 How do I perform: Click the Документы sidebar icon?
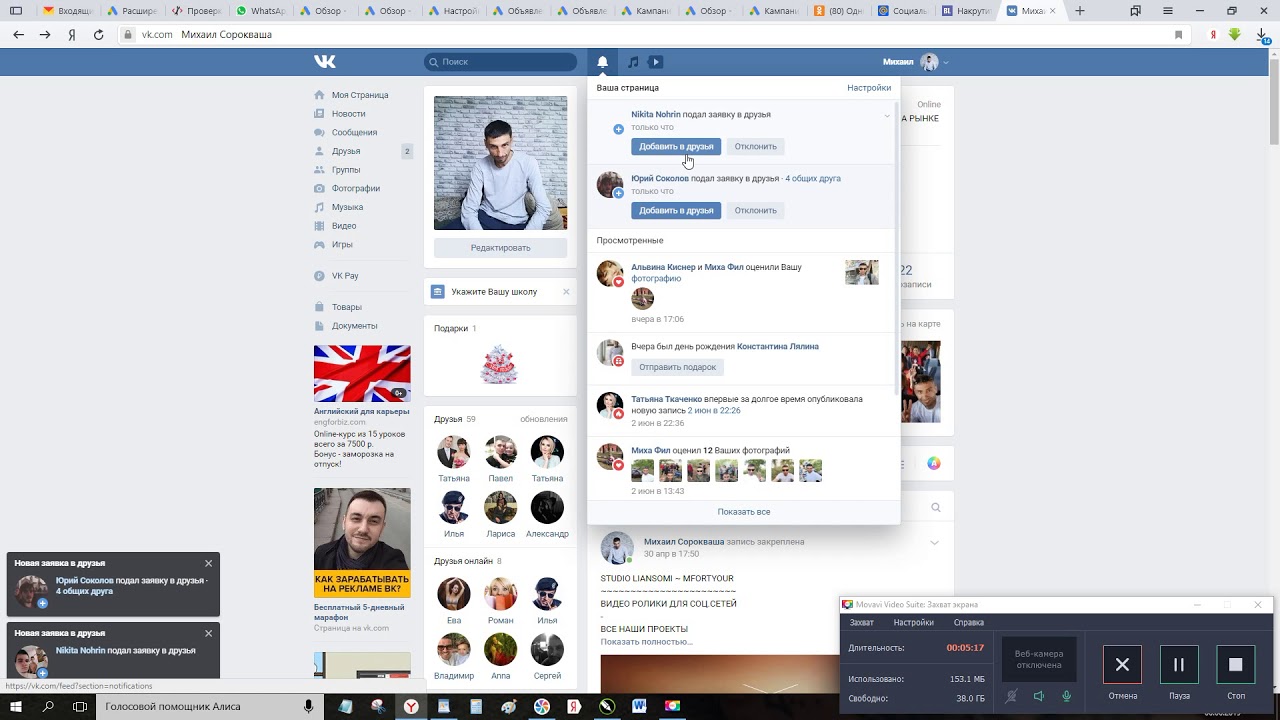point(320,326)
